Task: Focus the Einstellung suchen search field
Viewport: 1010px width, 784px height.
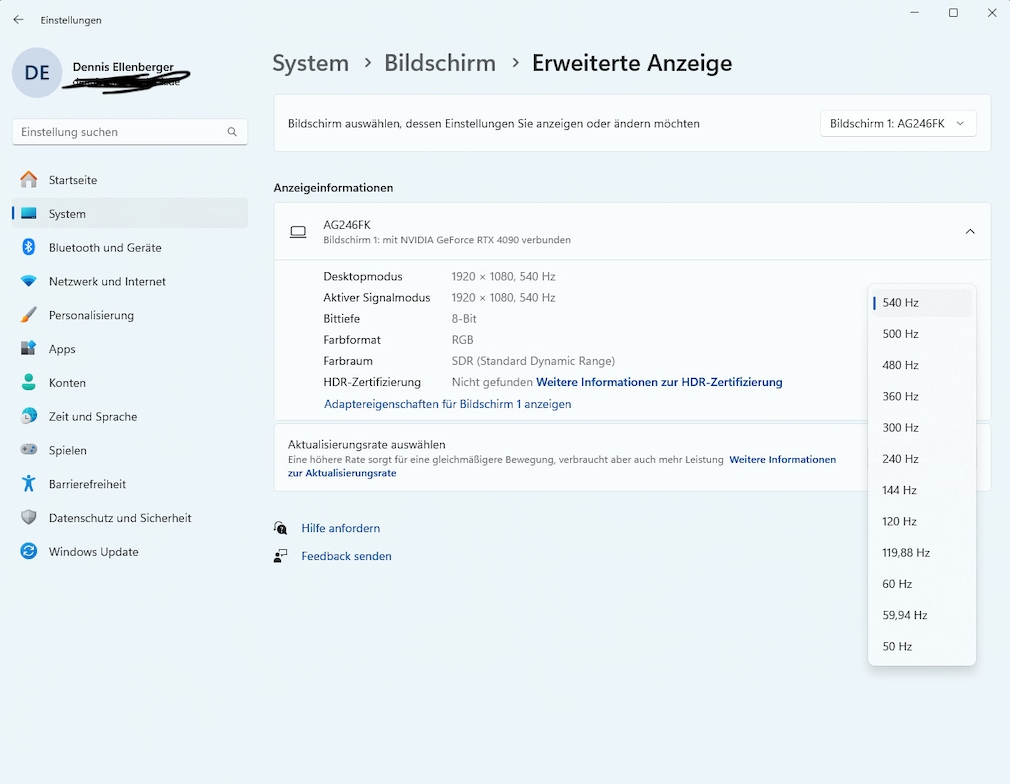Action: 120,132
